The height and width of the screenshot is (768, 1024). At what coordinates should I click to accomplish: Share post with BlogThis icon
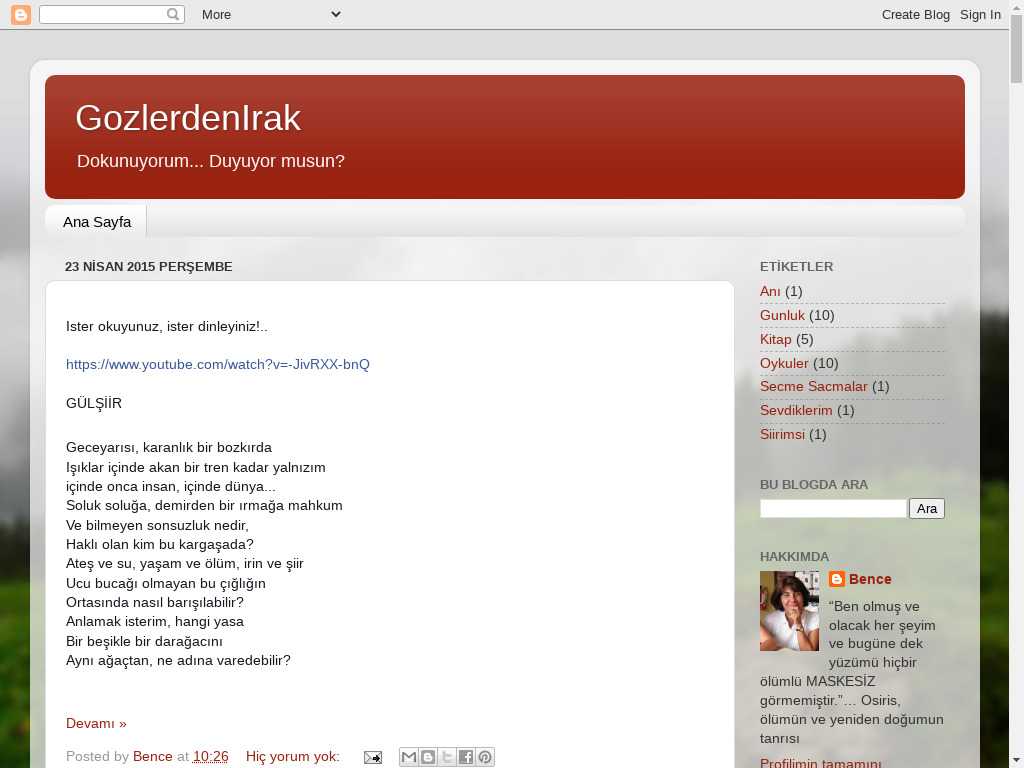tap(427, 757)
